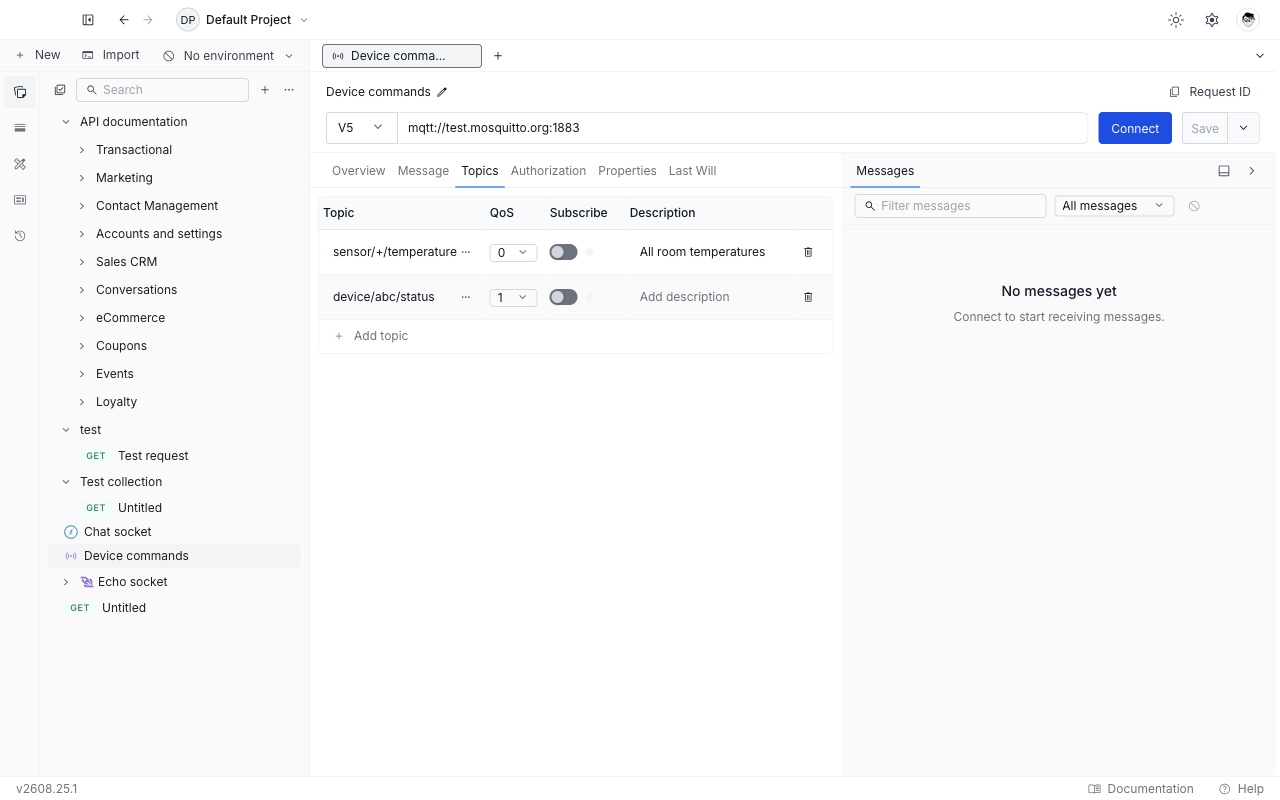Screen dimensions: 1280x800
Task: Collapse the Test collection folder
Action: click(x=66, y=482)
